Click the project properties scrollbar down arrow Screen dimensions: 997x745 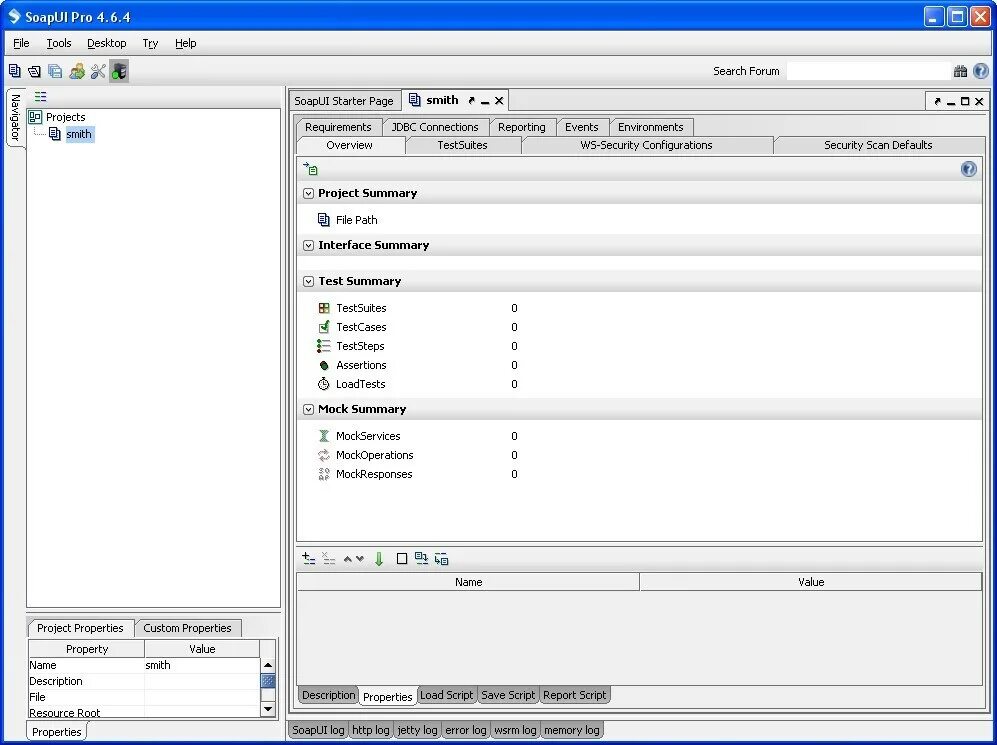[x=268, y=709]
